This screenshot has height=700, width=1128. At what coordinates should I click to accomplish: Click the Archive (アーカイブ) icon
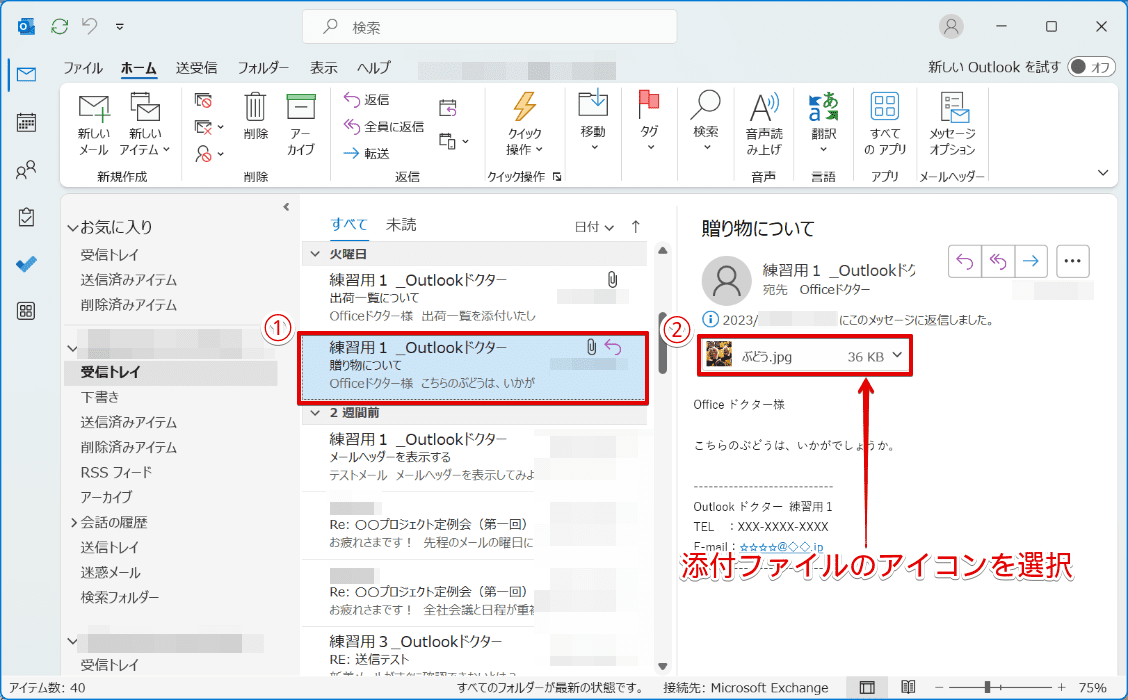(301, 108)
